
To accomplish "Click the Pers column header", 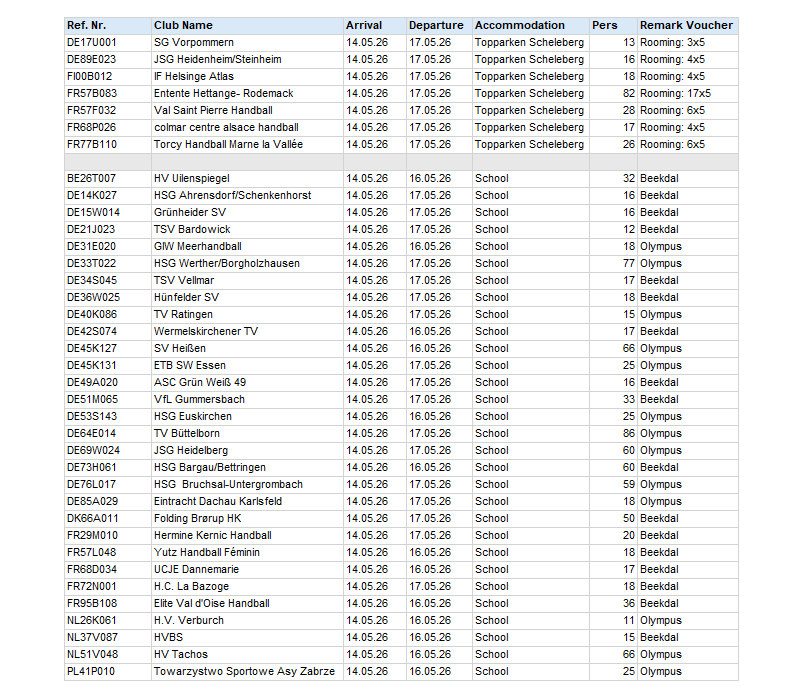I will [613, 26].
